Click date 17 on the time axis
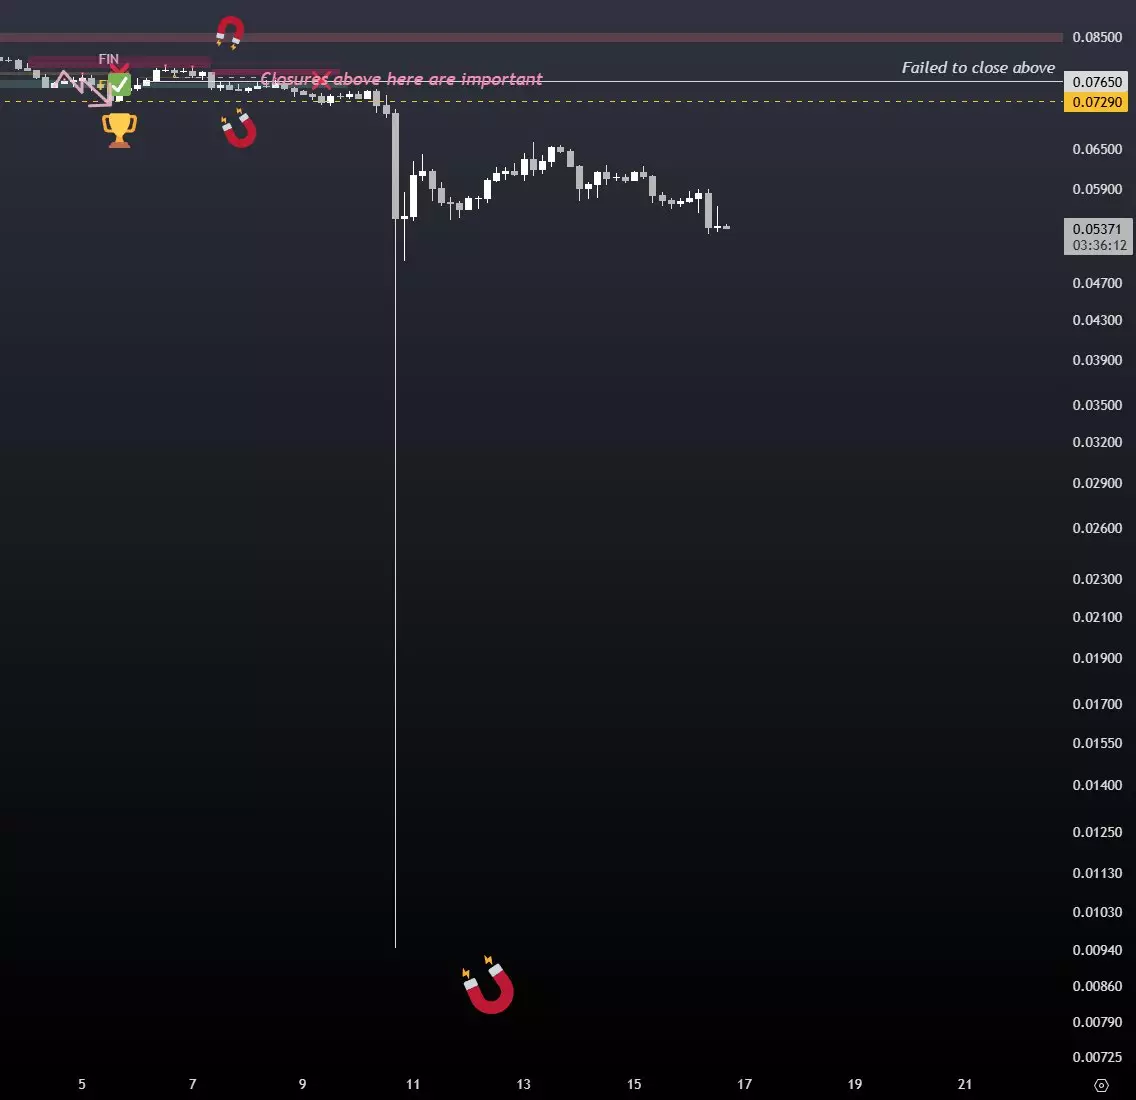 pyautogui.click(x=744, y=1084)
